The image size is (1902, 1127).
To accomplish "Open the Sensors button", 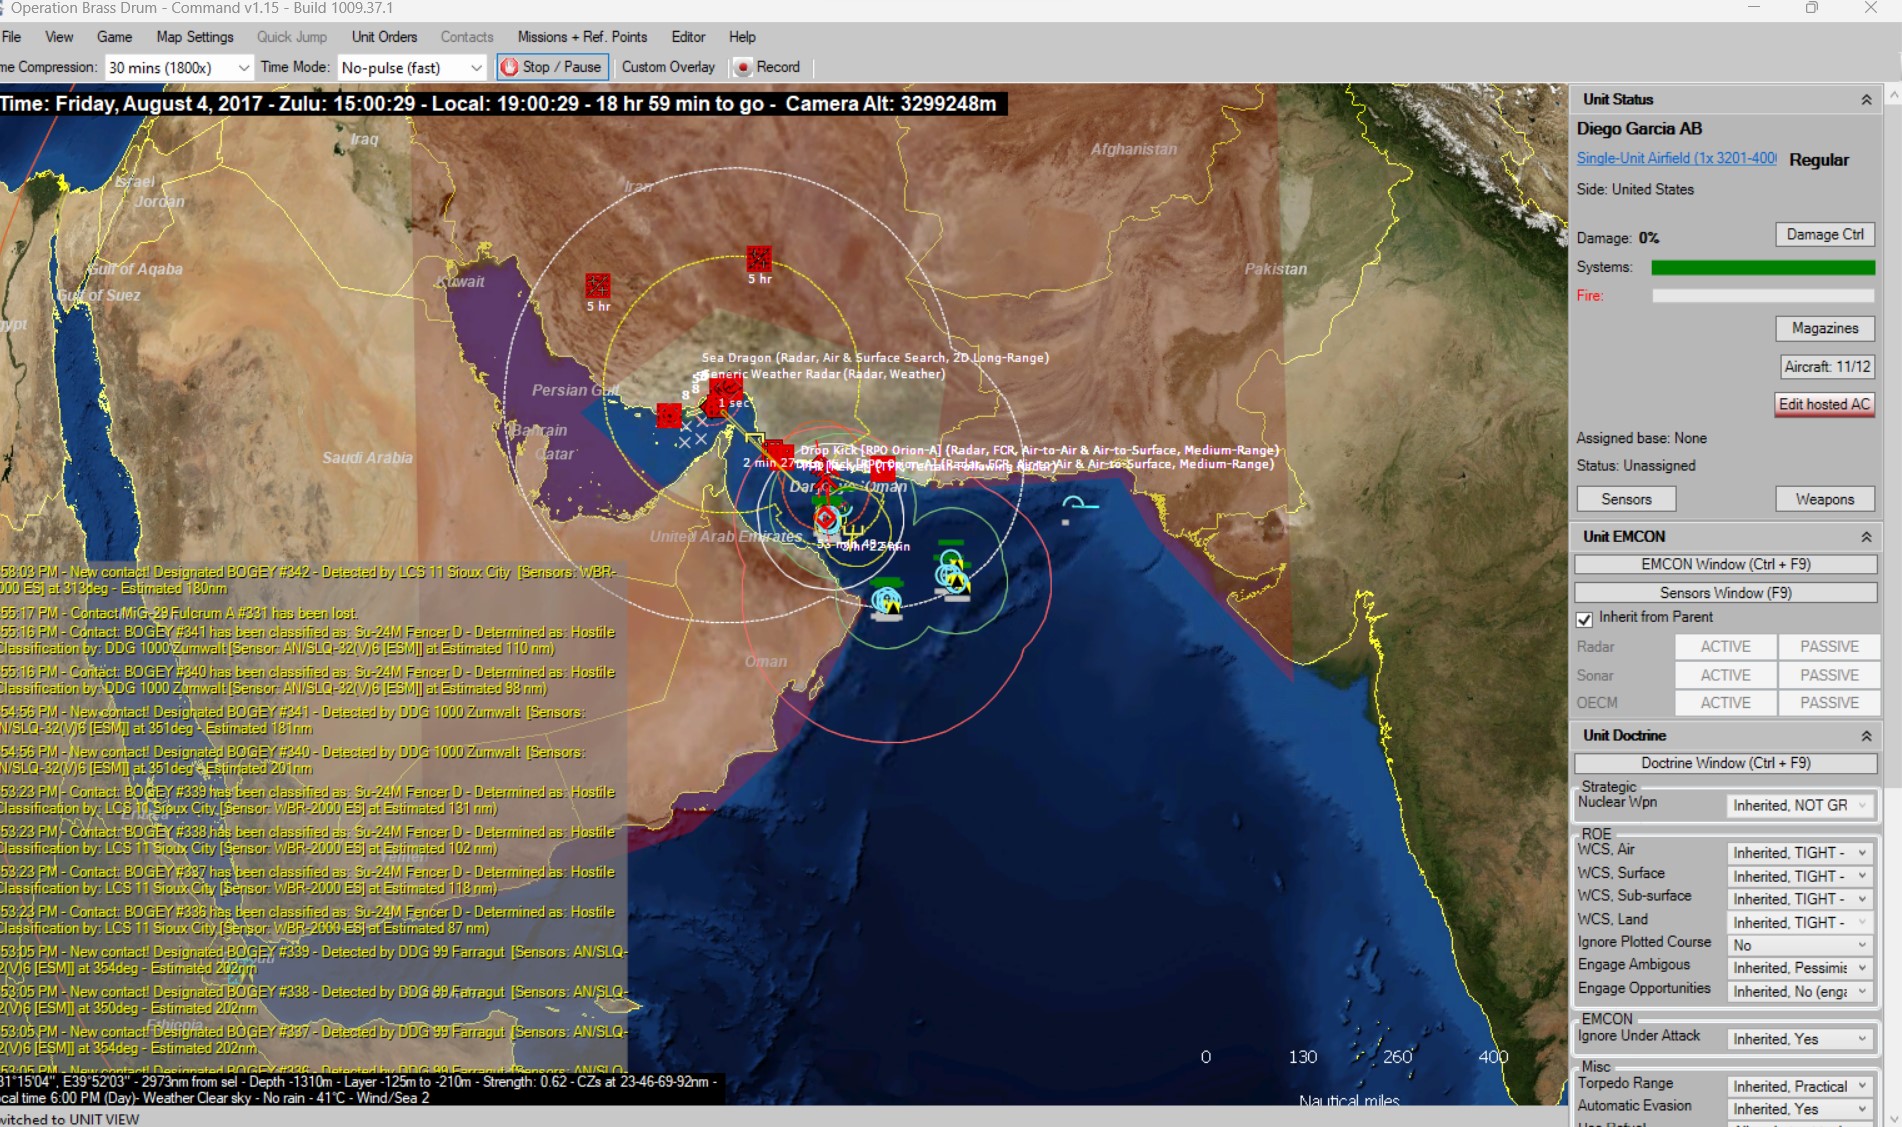I will [x=1626, y=499].
